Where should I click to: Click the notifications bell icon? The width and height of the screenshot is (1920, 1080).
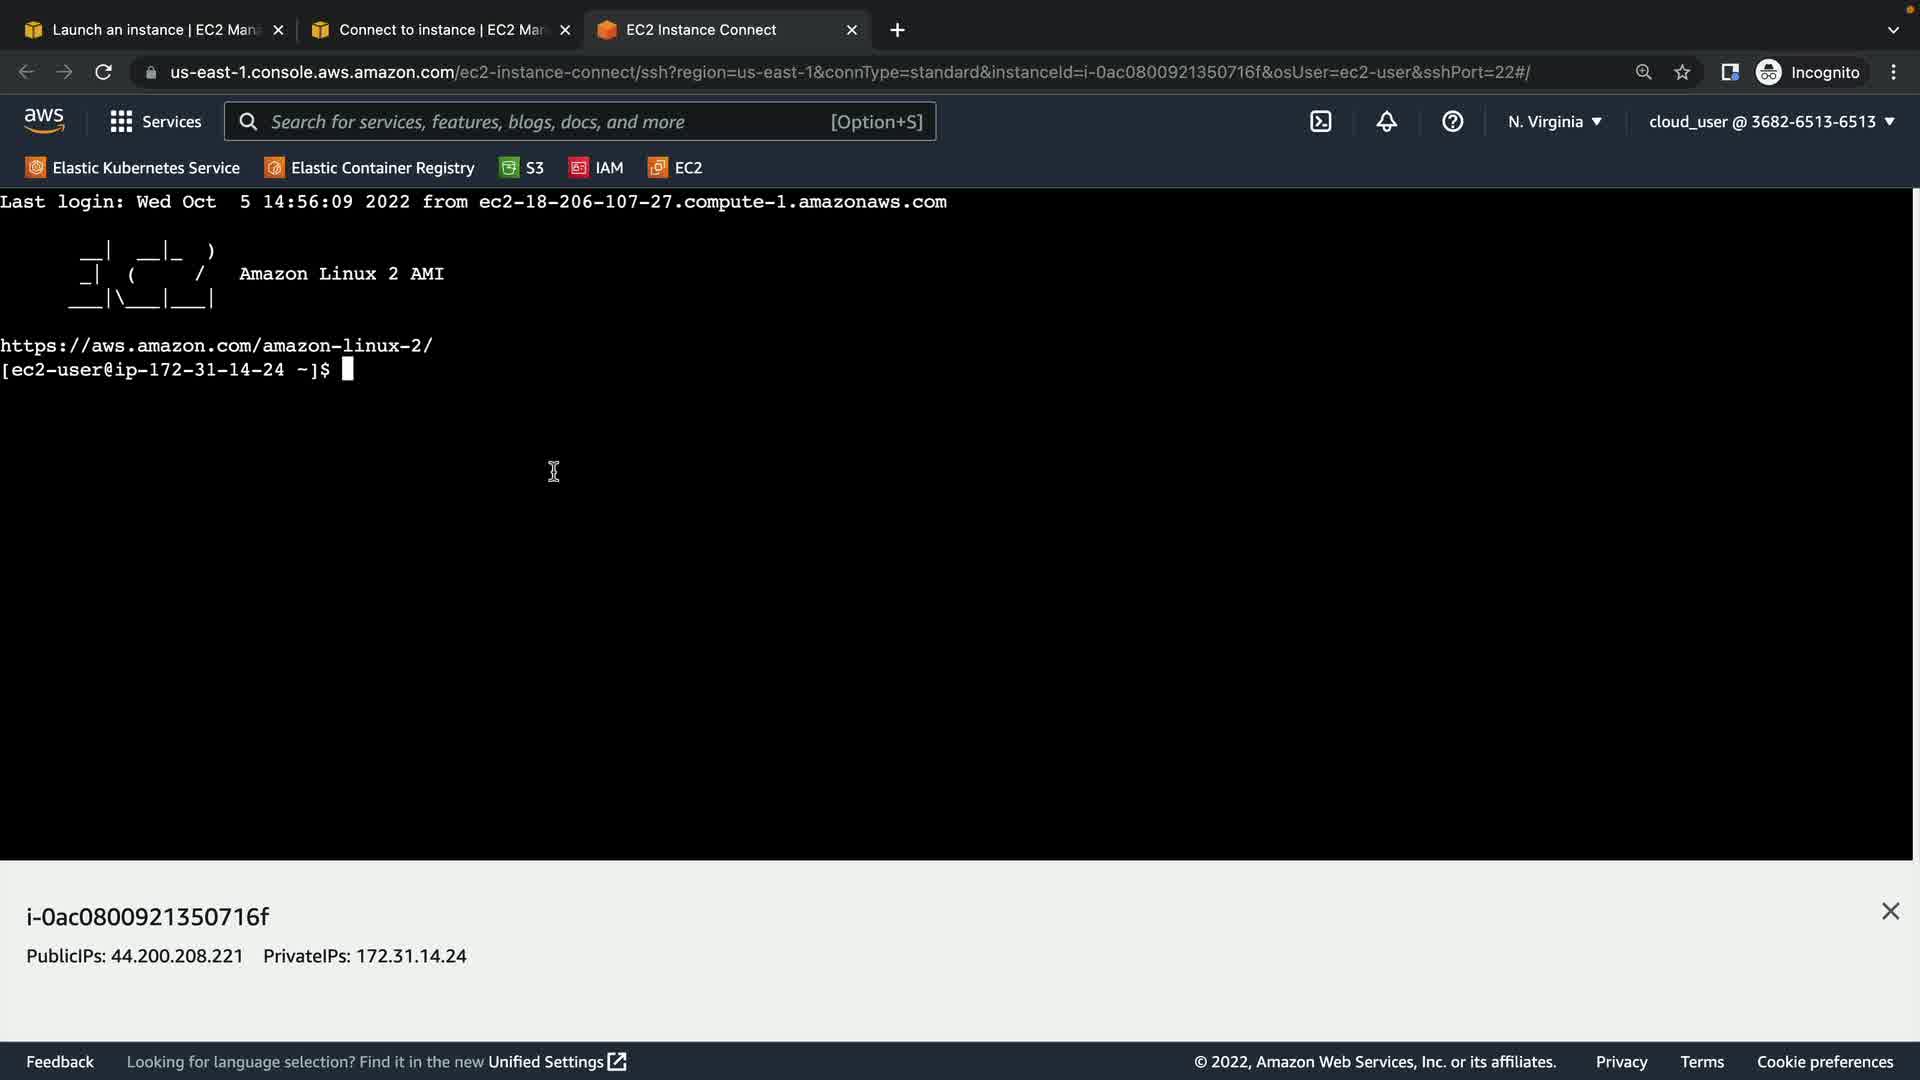(x=1386, y=122)
